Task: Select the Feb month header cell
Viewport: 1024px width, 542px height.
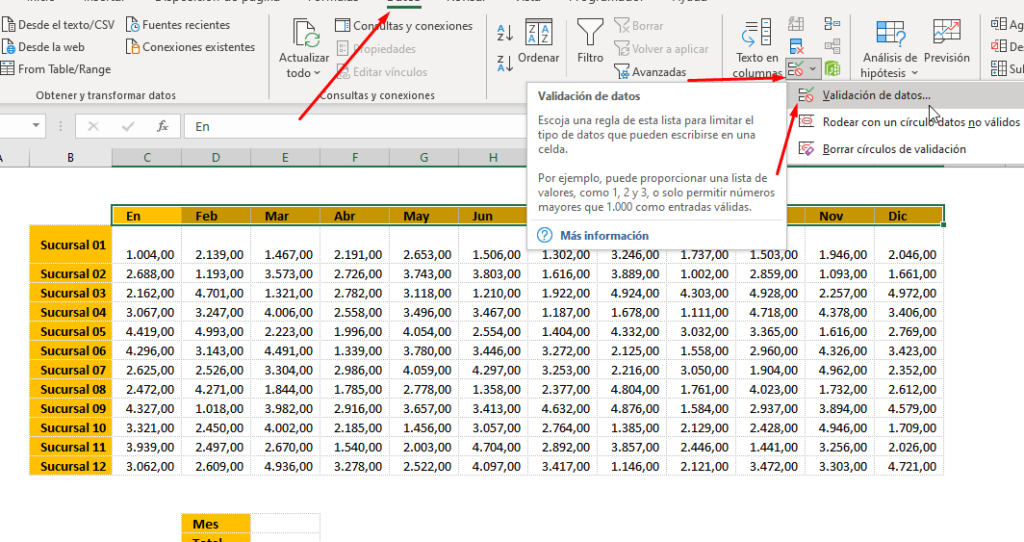Action: click(x=216, y=215)
